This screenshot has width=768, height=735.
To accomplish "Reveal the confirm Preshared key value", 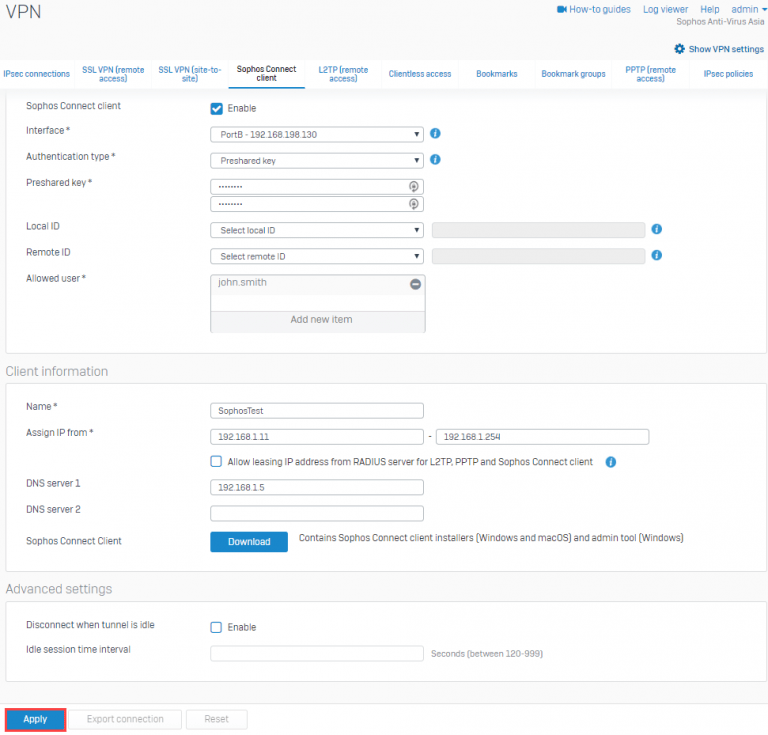I will (413, 204).
